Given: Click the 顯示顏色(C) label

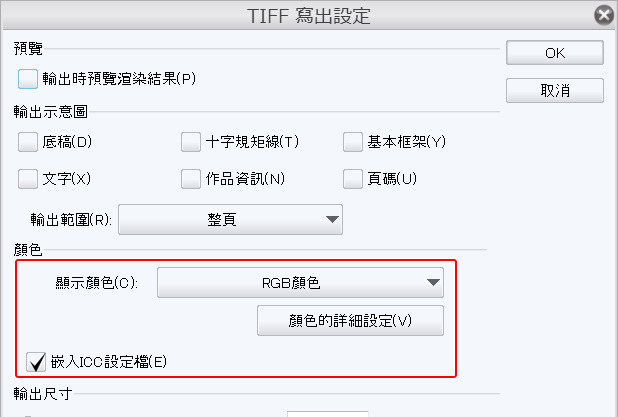Looking at the screenshot, I should point(97,283).
